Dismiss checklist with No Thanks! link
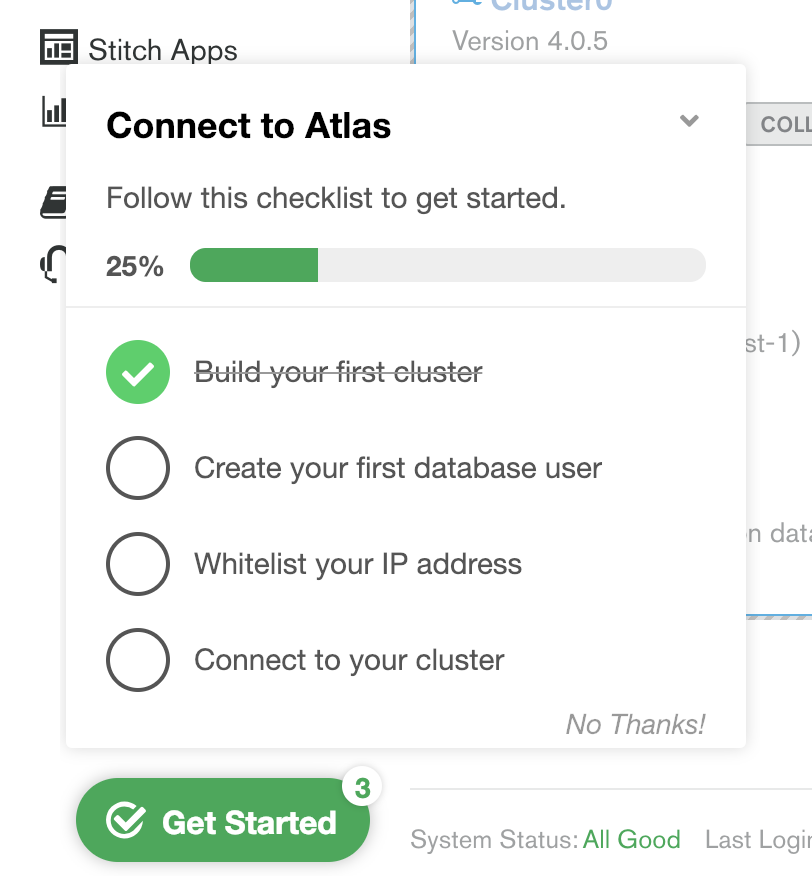Viewport: 812px width, 876px height. (636, 724)
